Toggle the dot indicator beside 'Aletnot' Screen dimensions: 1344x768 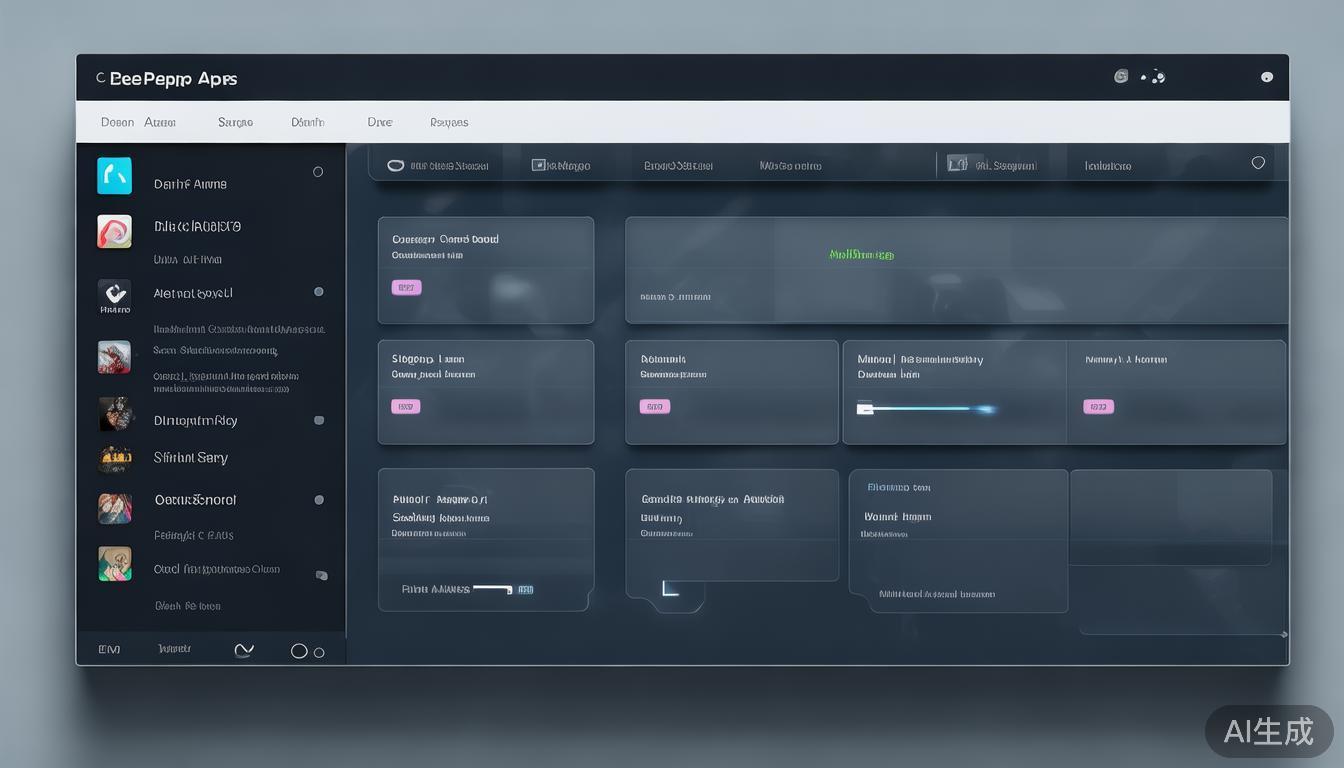coord(319,292)
